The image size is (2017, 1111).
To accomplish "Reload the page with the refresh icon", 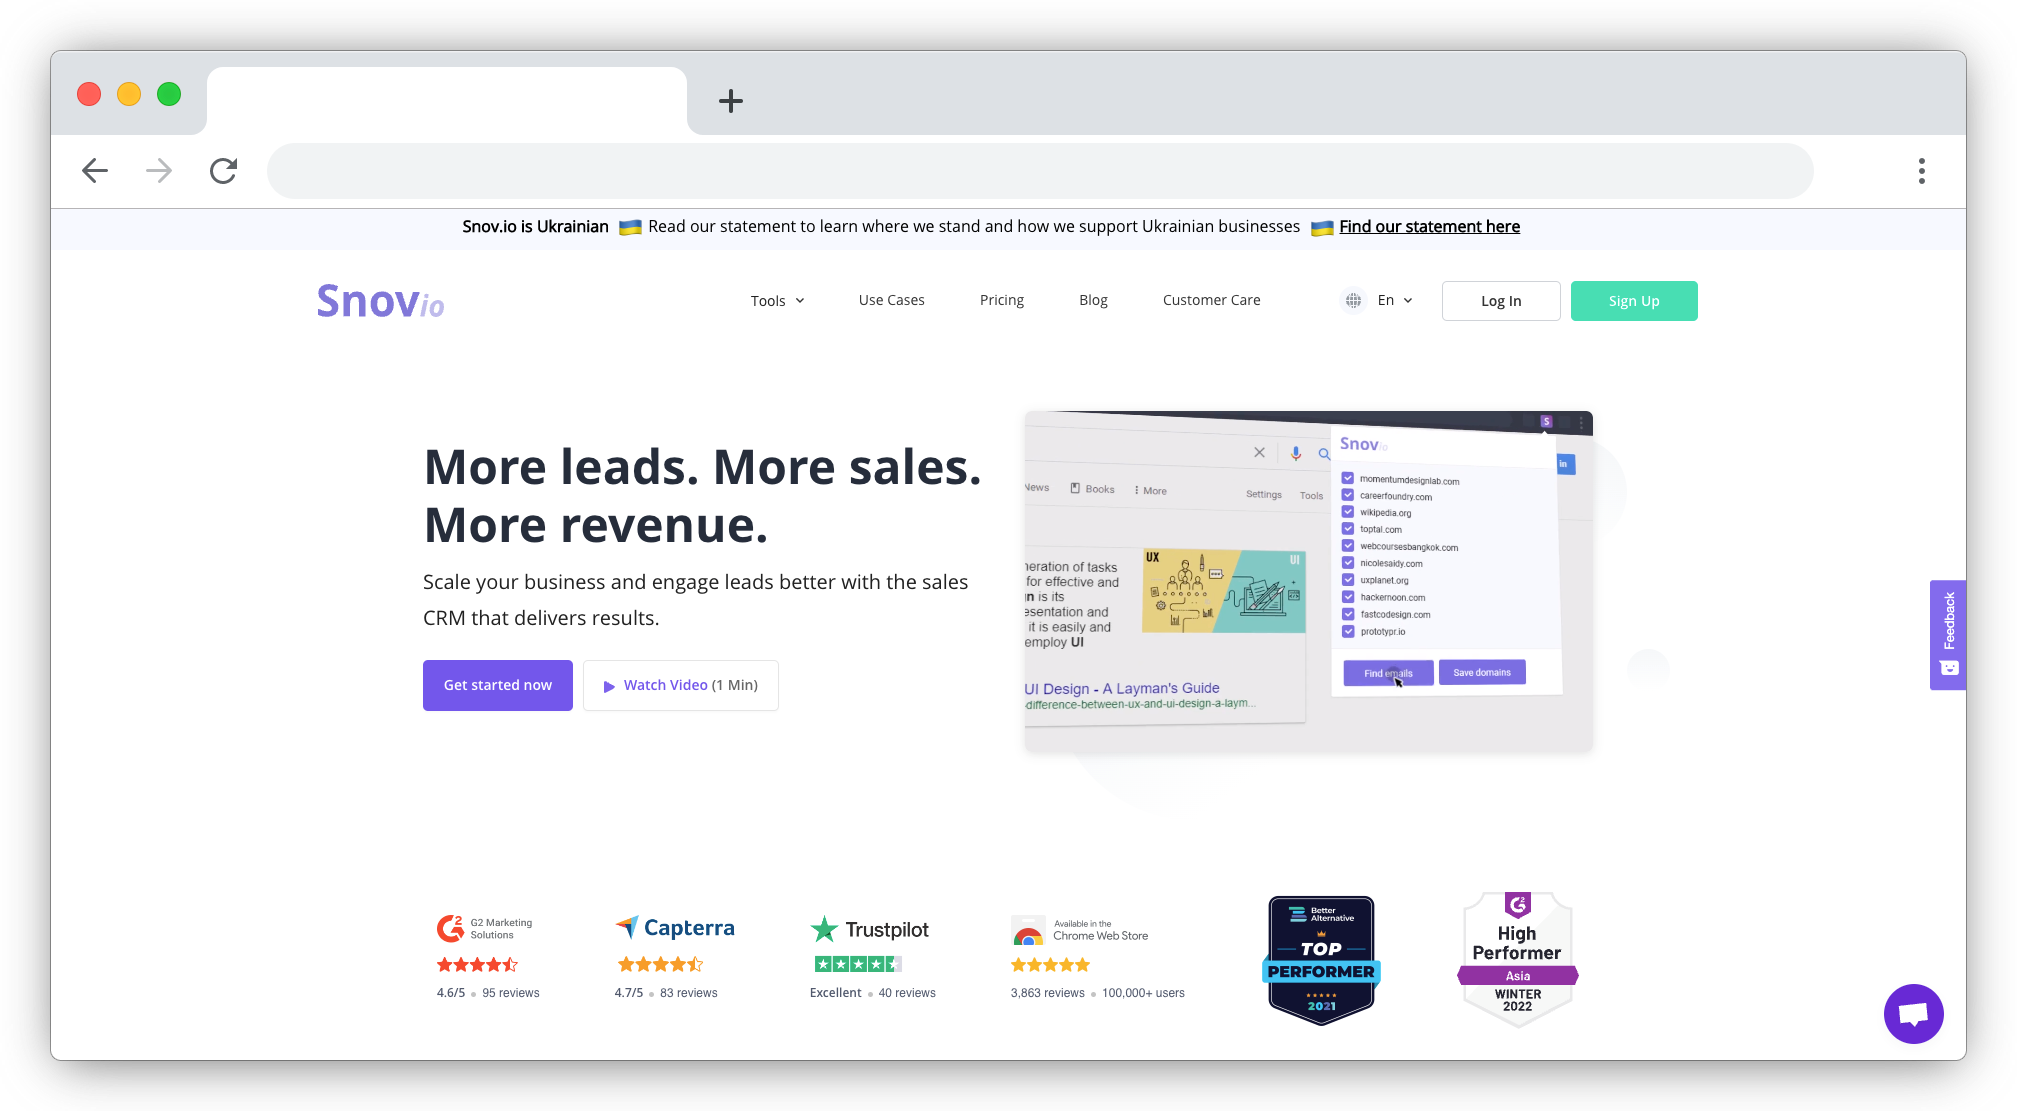I will [x=223, y=171].
